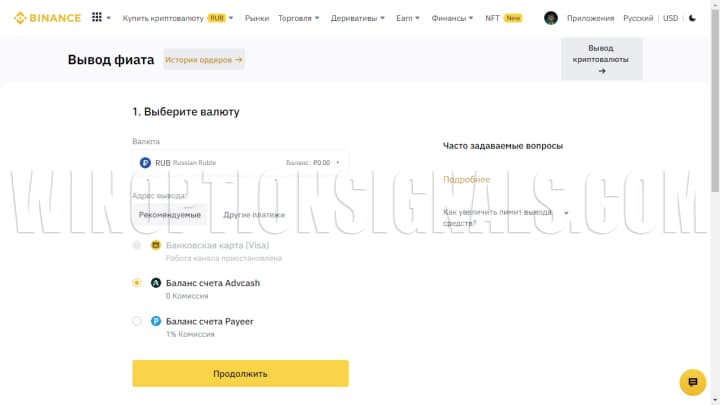720x405 pixels.
Task: Switch to Другие платежи tab
Action: [254, 214]
